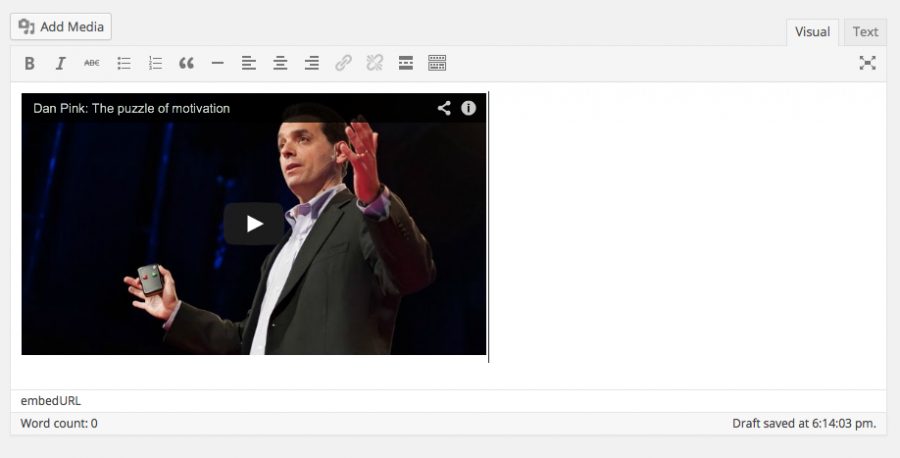
Task: Click the embedURL path label
Action: click(51, 401)
